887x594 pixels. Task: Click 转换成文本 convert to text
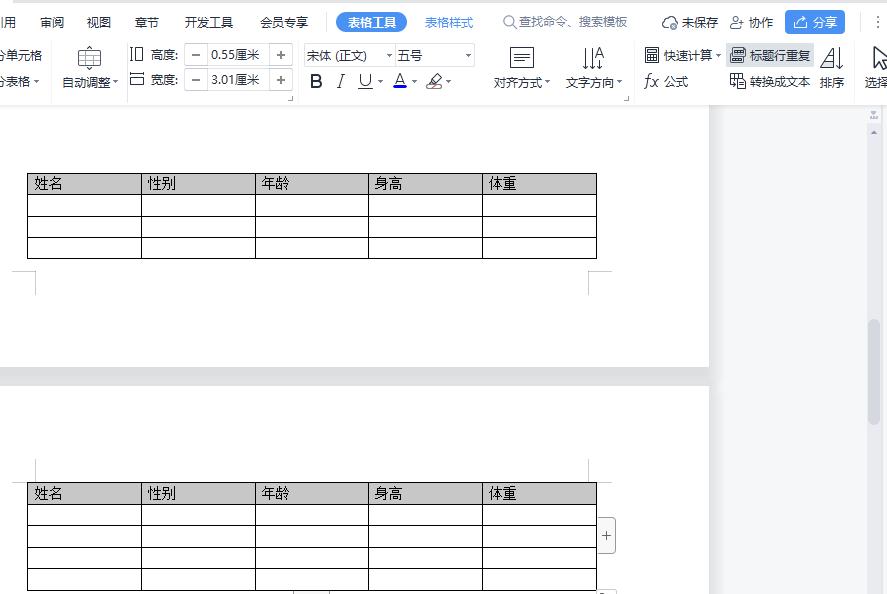coord(770,81)
